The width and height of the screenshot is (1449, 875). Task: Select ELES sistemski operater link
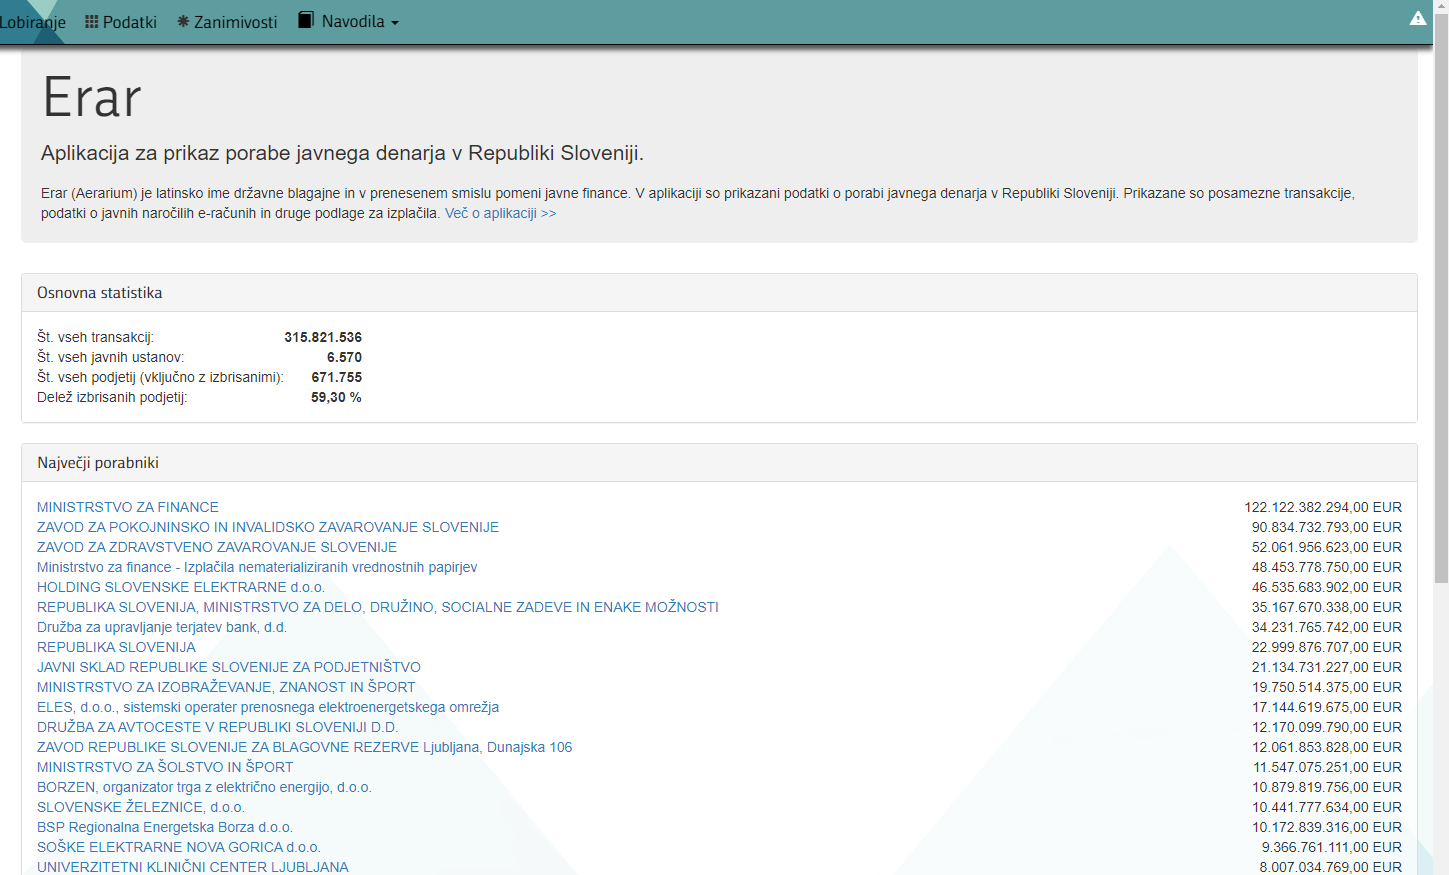[268, 707]
